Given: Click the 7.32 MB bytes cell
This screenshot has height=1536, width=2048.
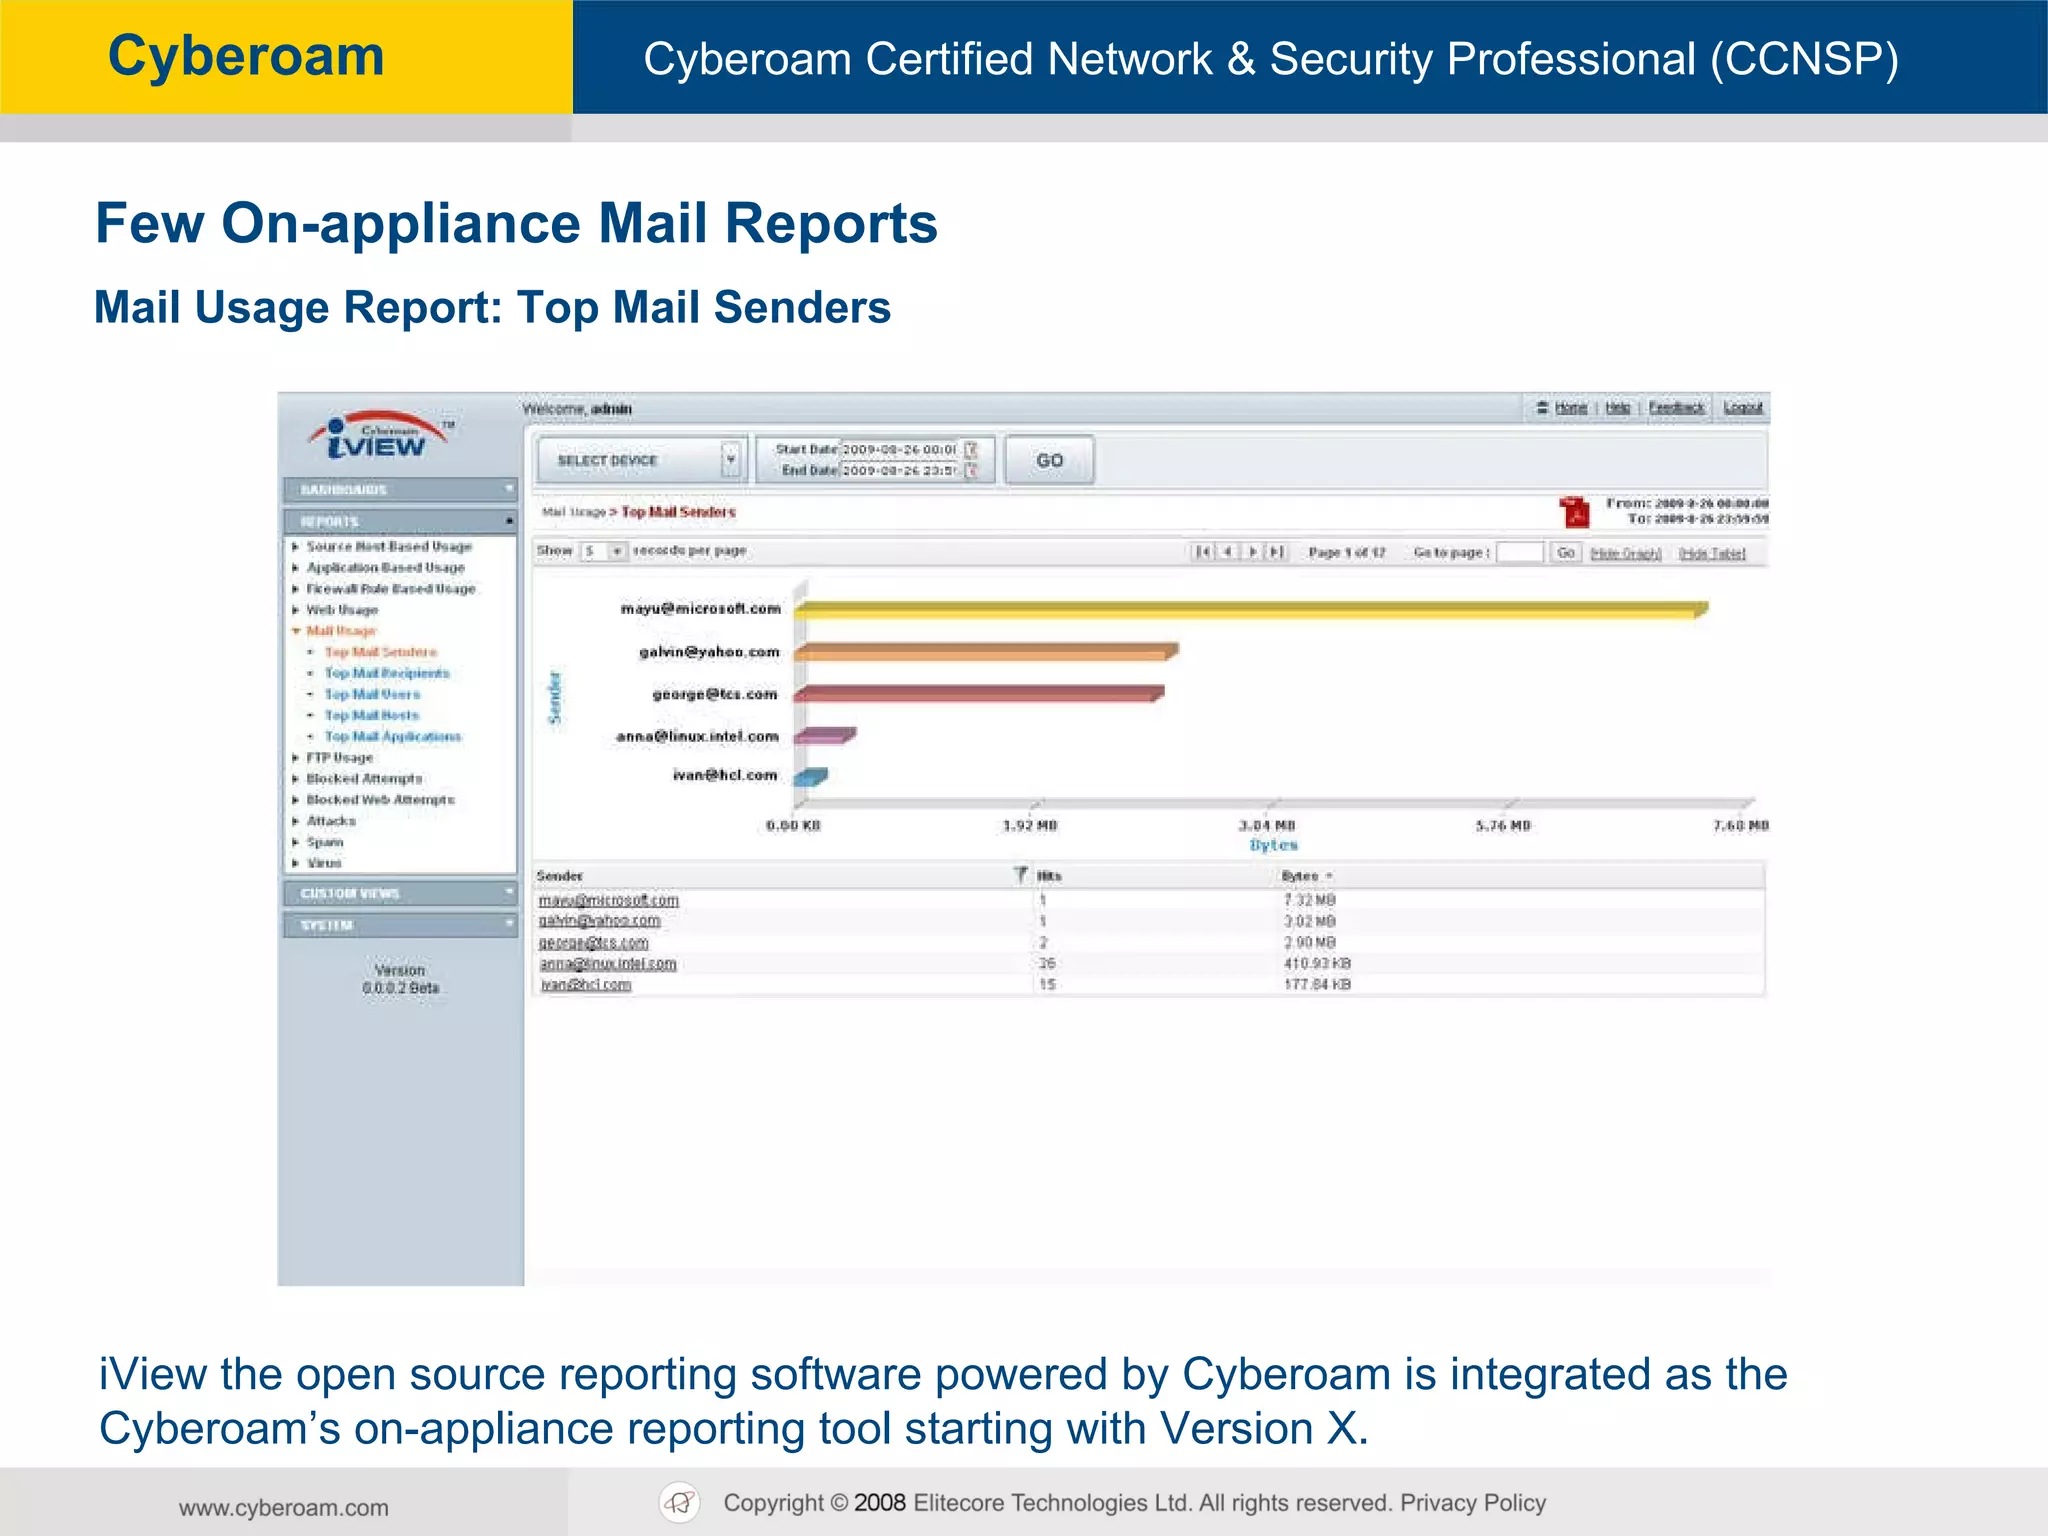Looking at the screenshot, I should tap(1309, 900).
